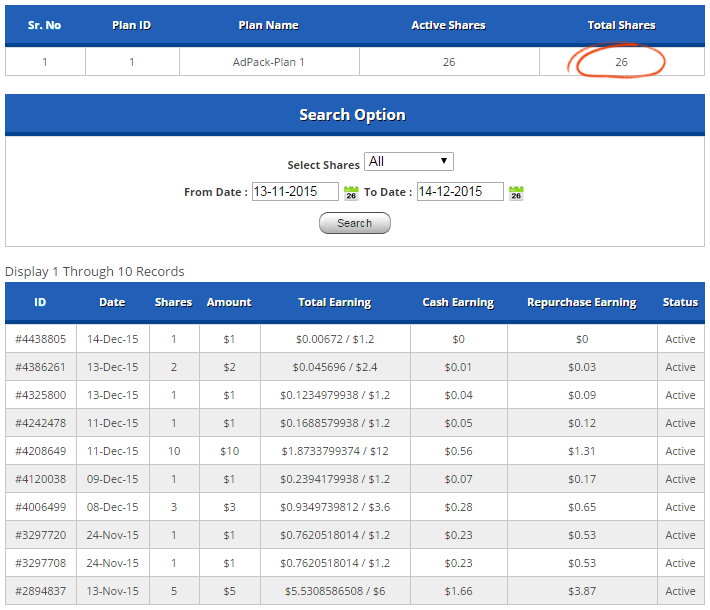Image resolution: width=710 pixels, height=610 pixels.
Task: Select record ID #4325800
Action: click(41, 395)
